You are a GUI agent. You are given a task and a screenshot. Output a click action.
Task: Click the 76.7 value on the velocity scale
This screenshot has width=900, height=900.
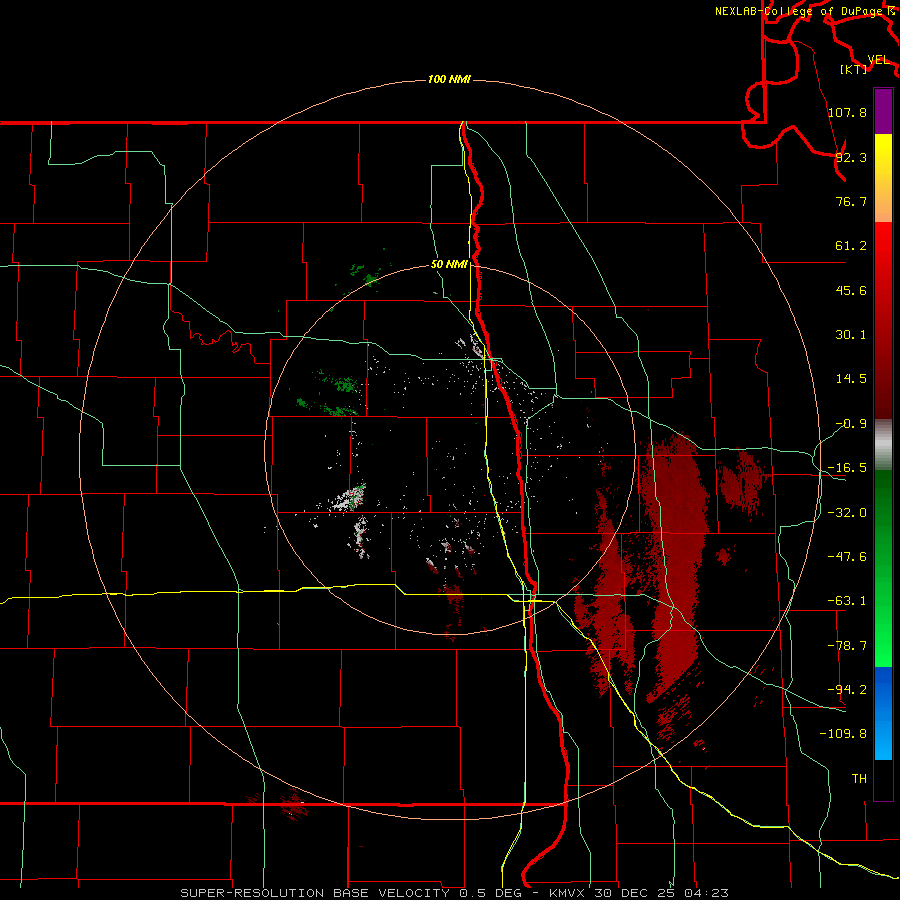pos(851,201)
